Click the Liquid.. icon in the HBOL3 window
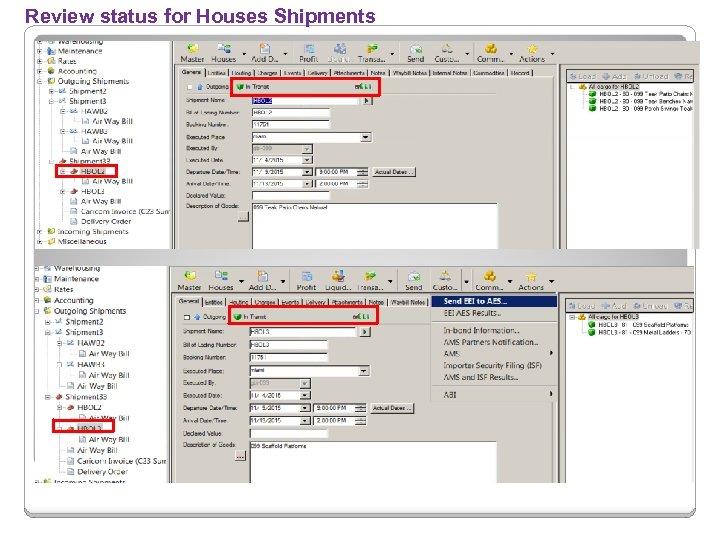Image resolution: width=720 pixels, height=540 pixels. 338,276
